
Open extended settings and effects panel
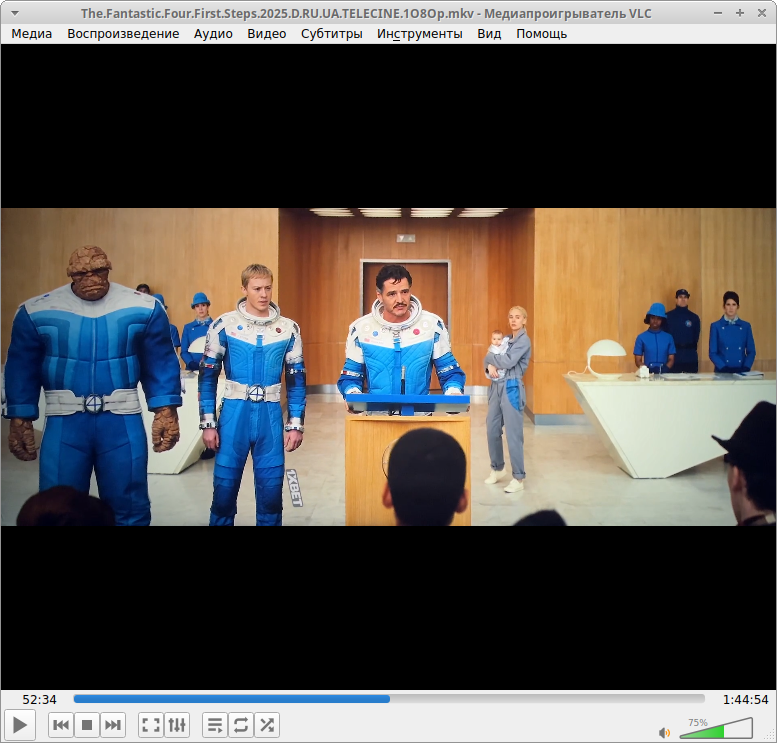177,725
